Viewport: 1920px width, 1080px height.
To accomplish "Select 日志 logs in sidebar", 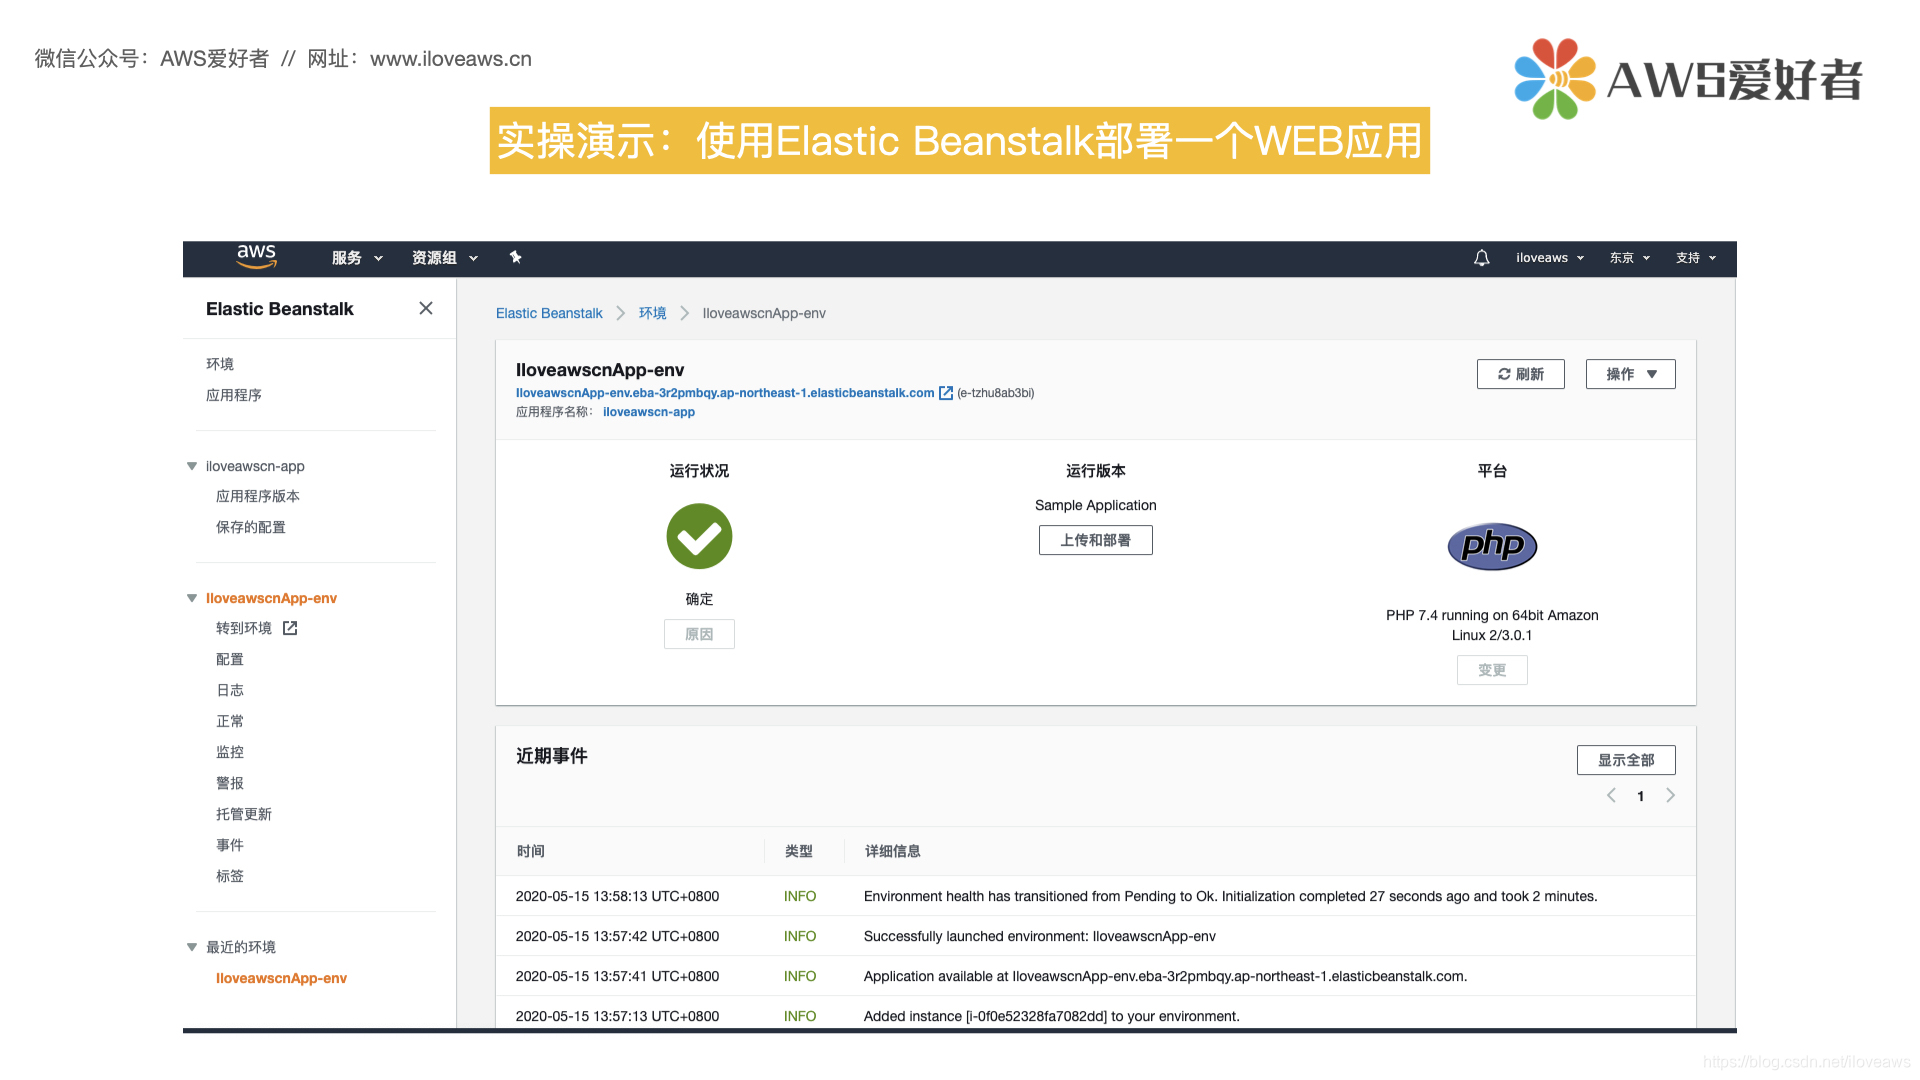I will click(x=230, y=690).
